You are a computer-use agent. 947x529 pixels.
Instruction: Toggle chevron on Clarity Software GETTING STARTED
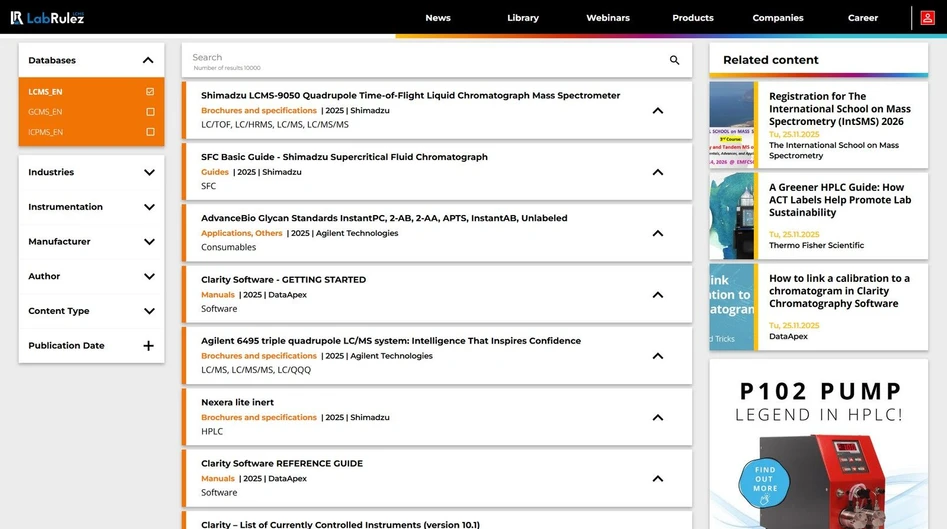(x=657, y=295)
